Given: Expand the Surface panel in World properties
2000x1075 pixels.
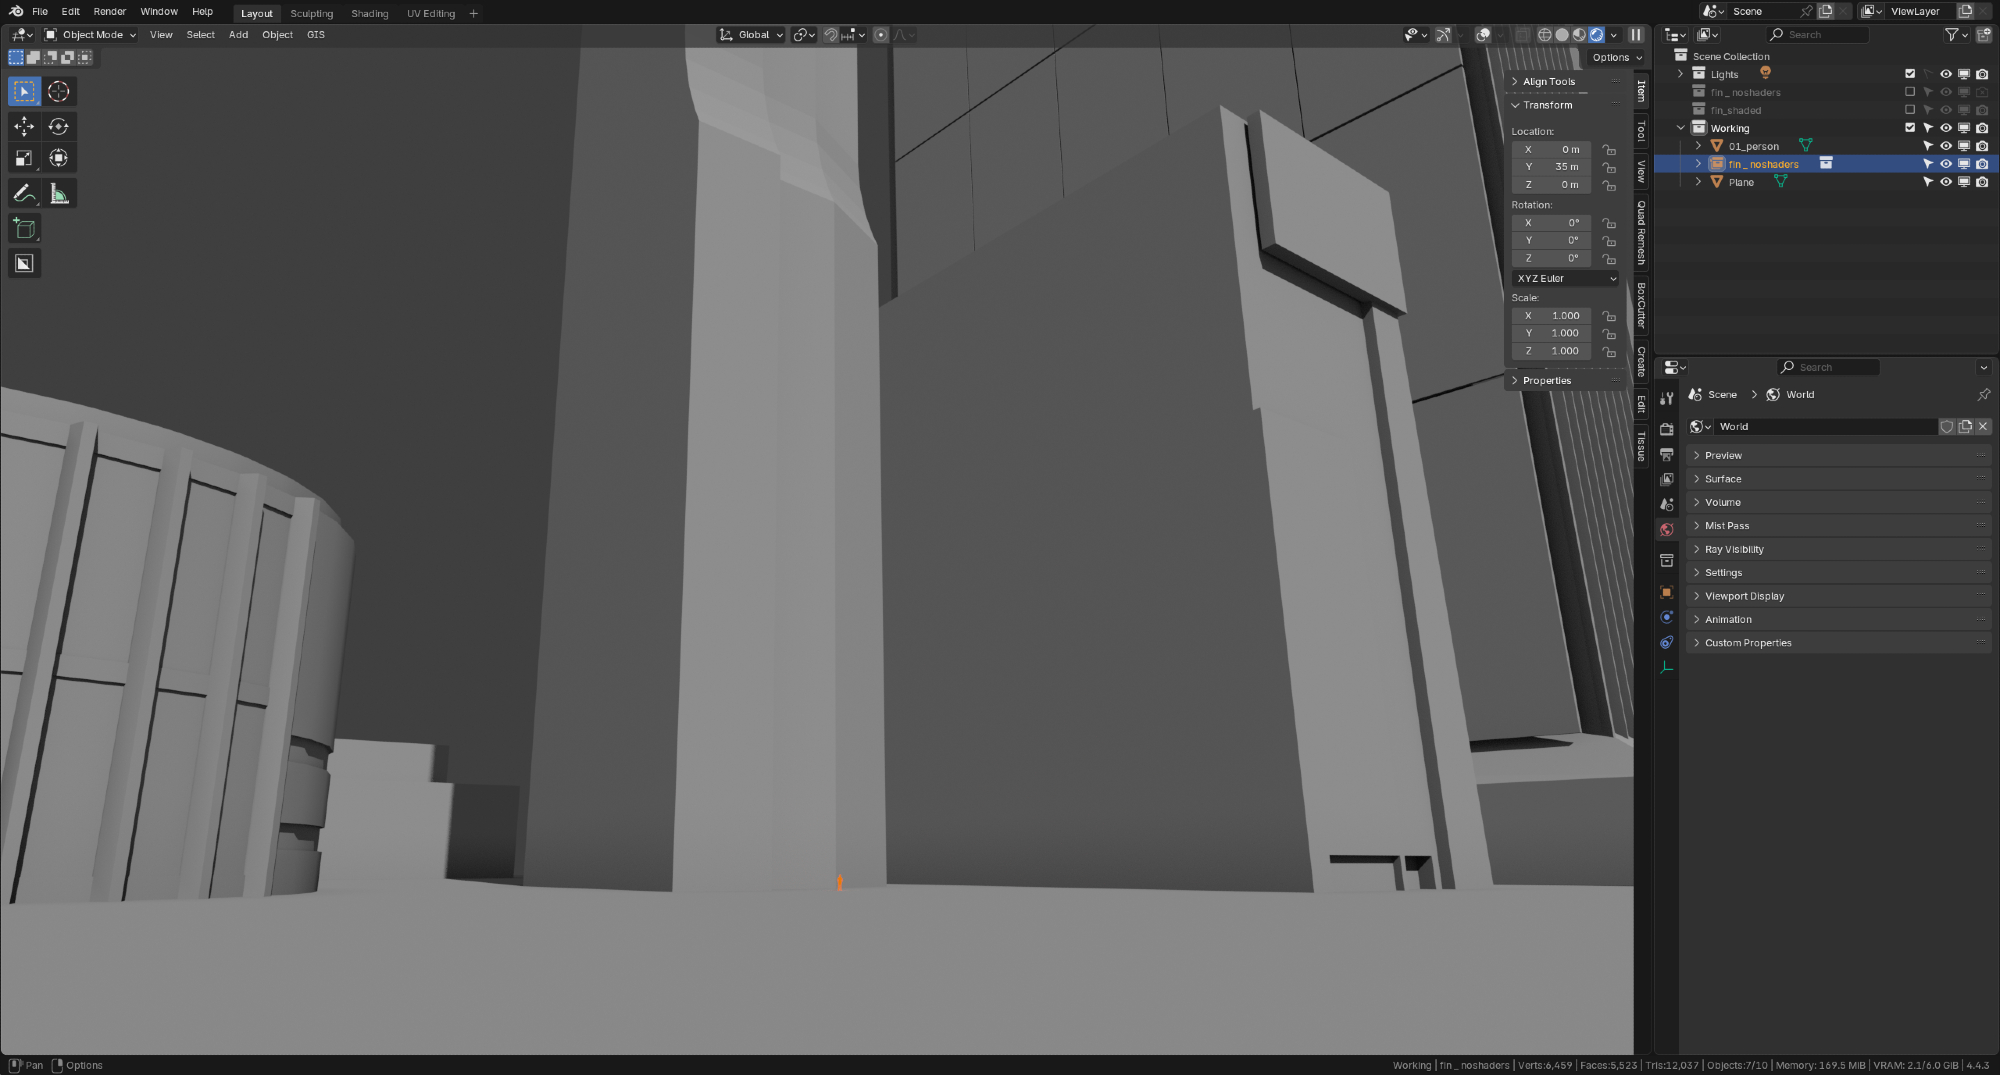Looking at the screenshot, I should 1723,479.
